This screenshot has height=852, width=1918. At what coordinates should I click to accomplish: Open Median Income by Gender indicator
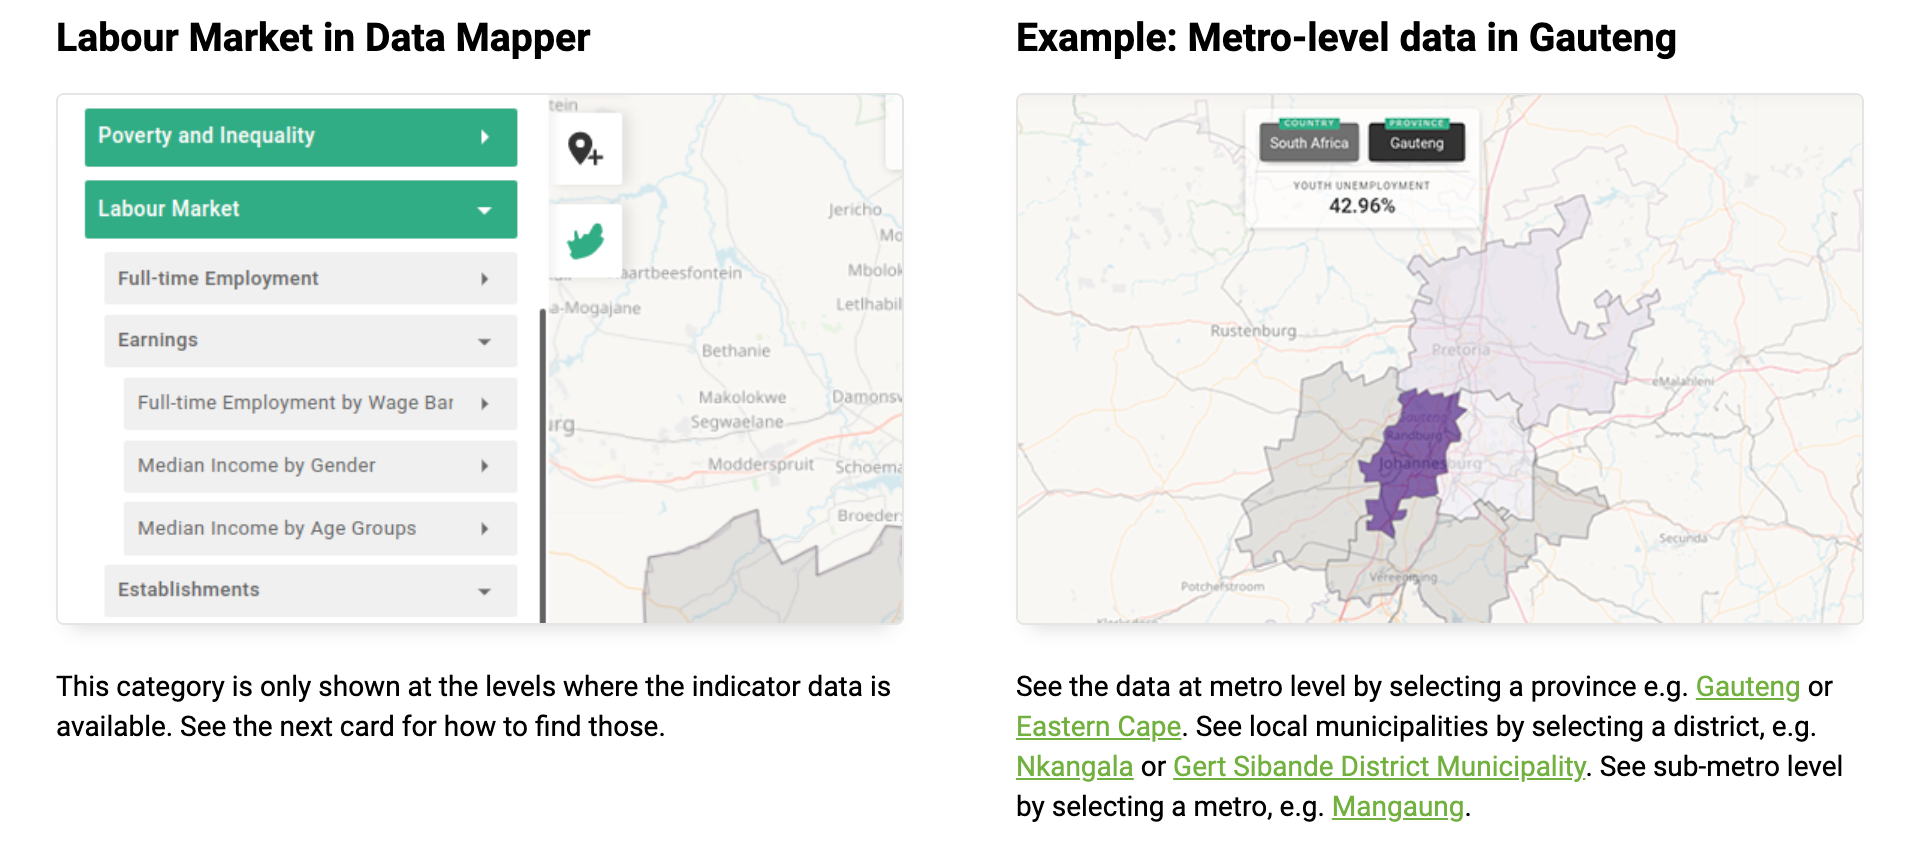[x=320, y=466]
